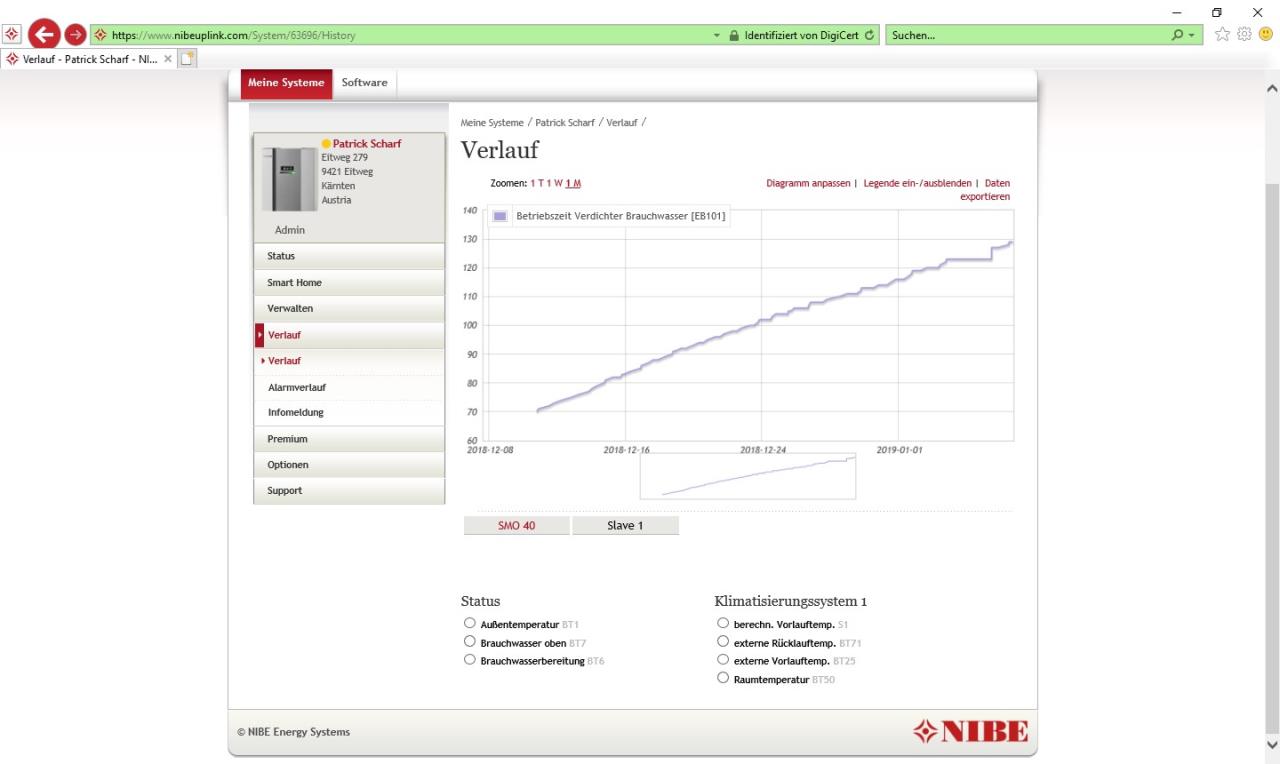Screen dimensions: 1280x764
Task: Click the Verlauf page heading
Action: (x=499, y=150)
